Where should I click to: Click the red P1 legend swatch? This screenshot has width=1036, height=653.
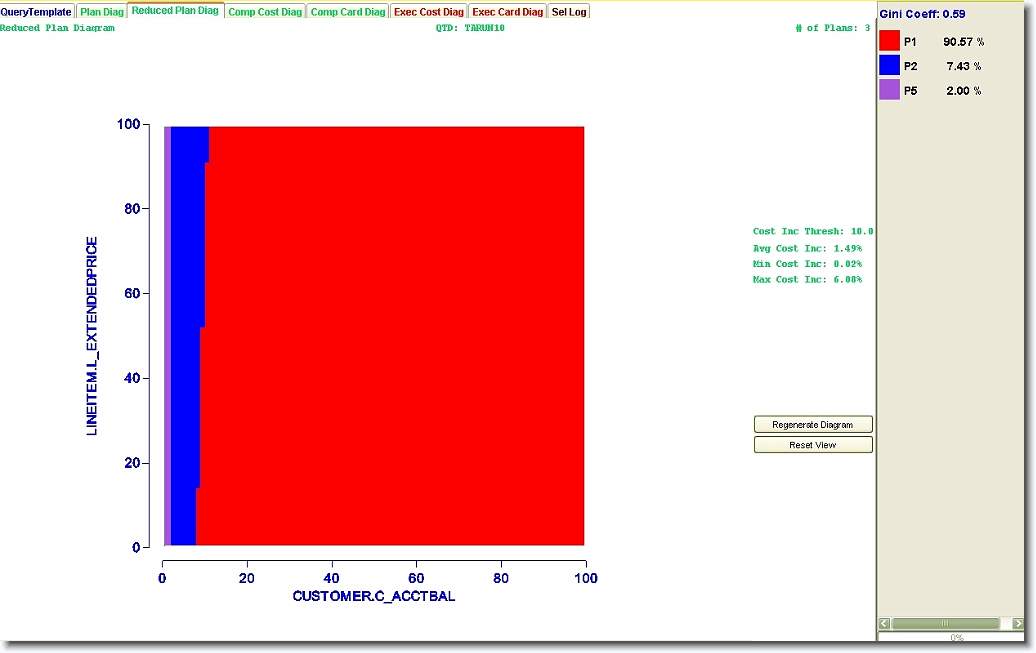pos(889,41)
